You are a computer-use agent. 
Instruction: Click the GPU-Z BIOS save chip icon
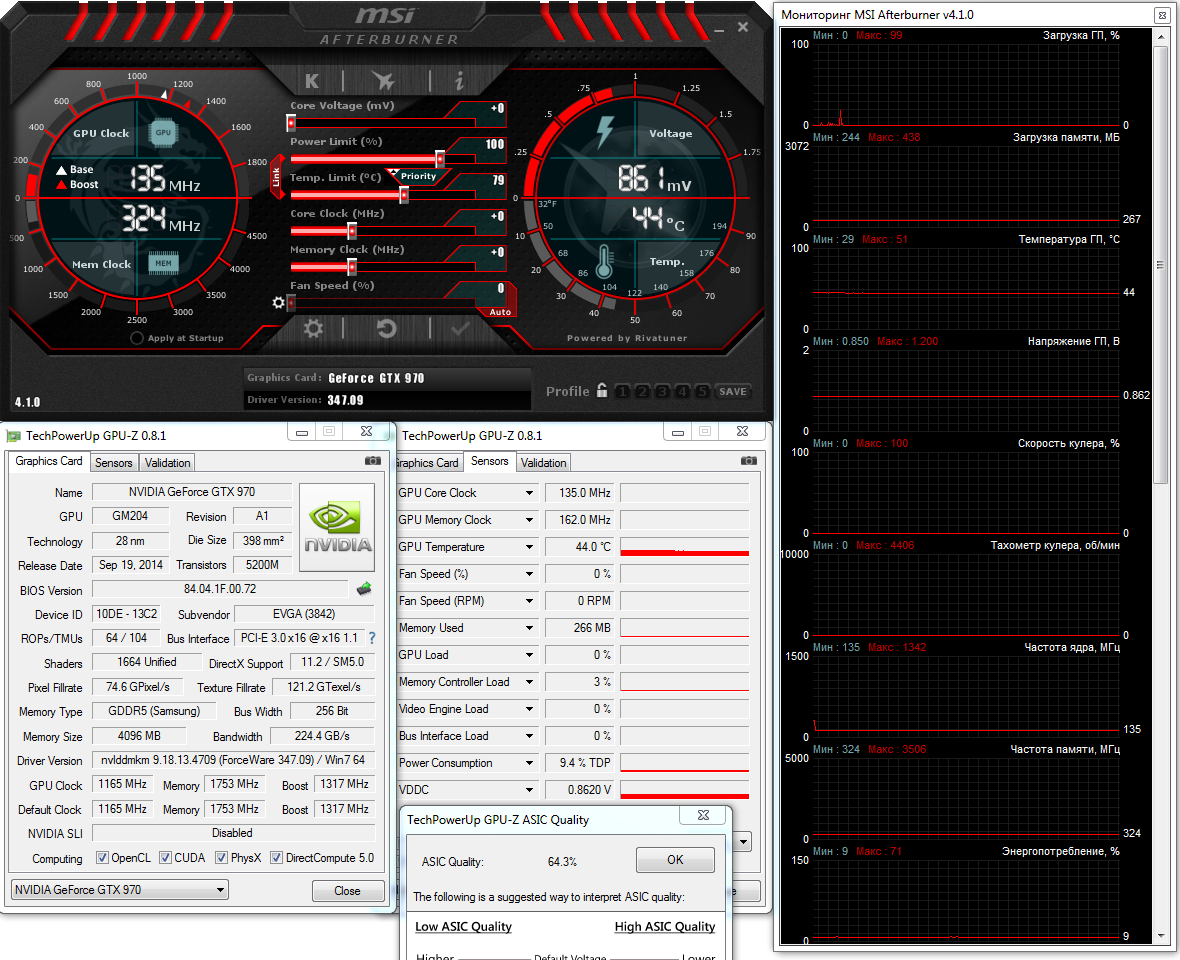[x=364, y=588]
